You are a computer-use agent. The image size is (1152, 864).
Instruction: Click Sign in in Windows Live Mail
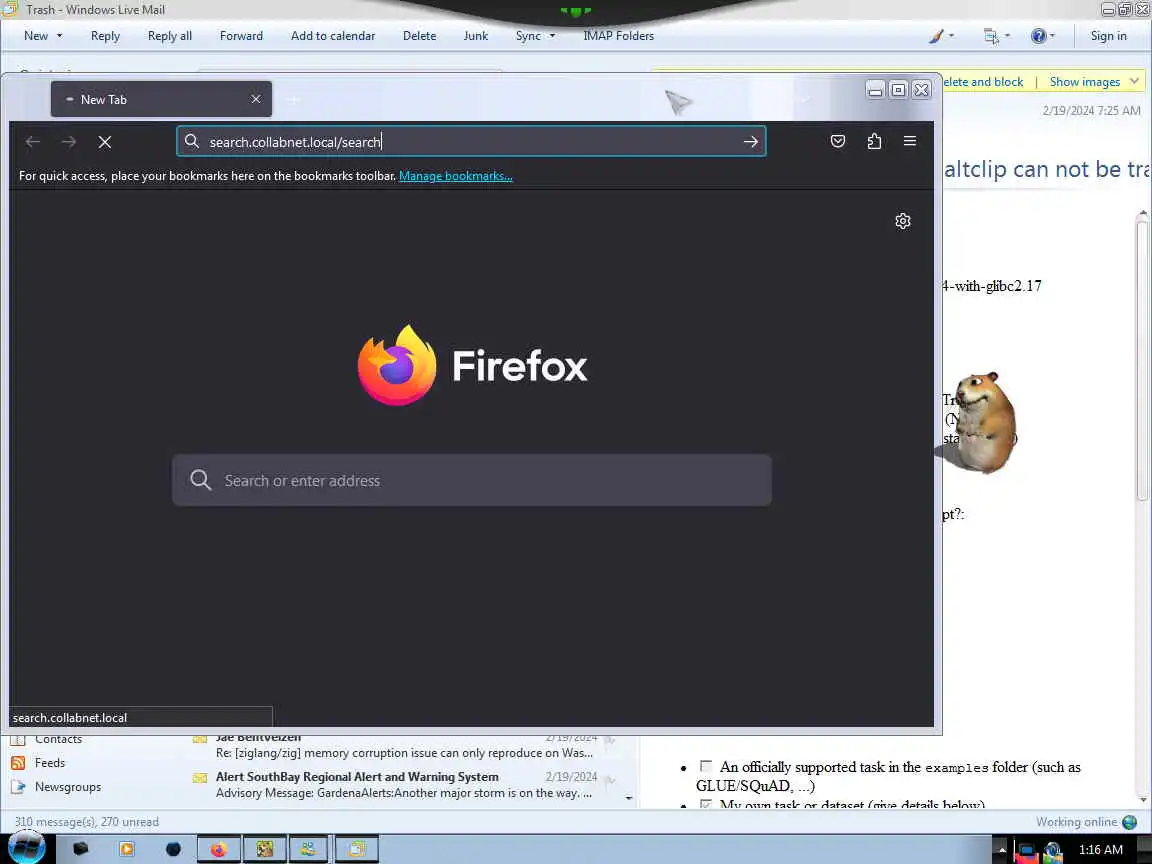click(1108, 35)
